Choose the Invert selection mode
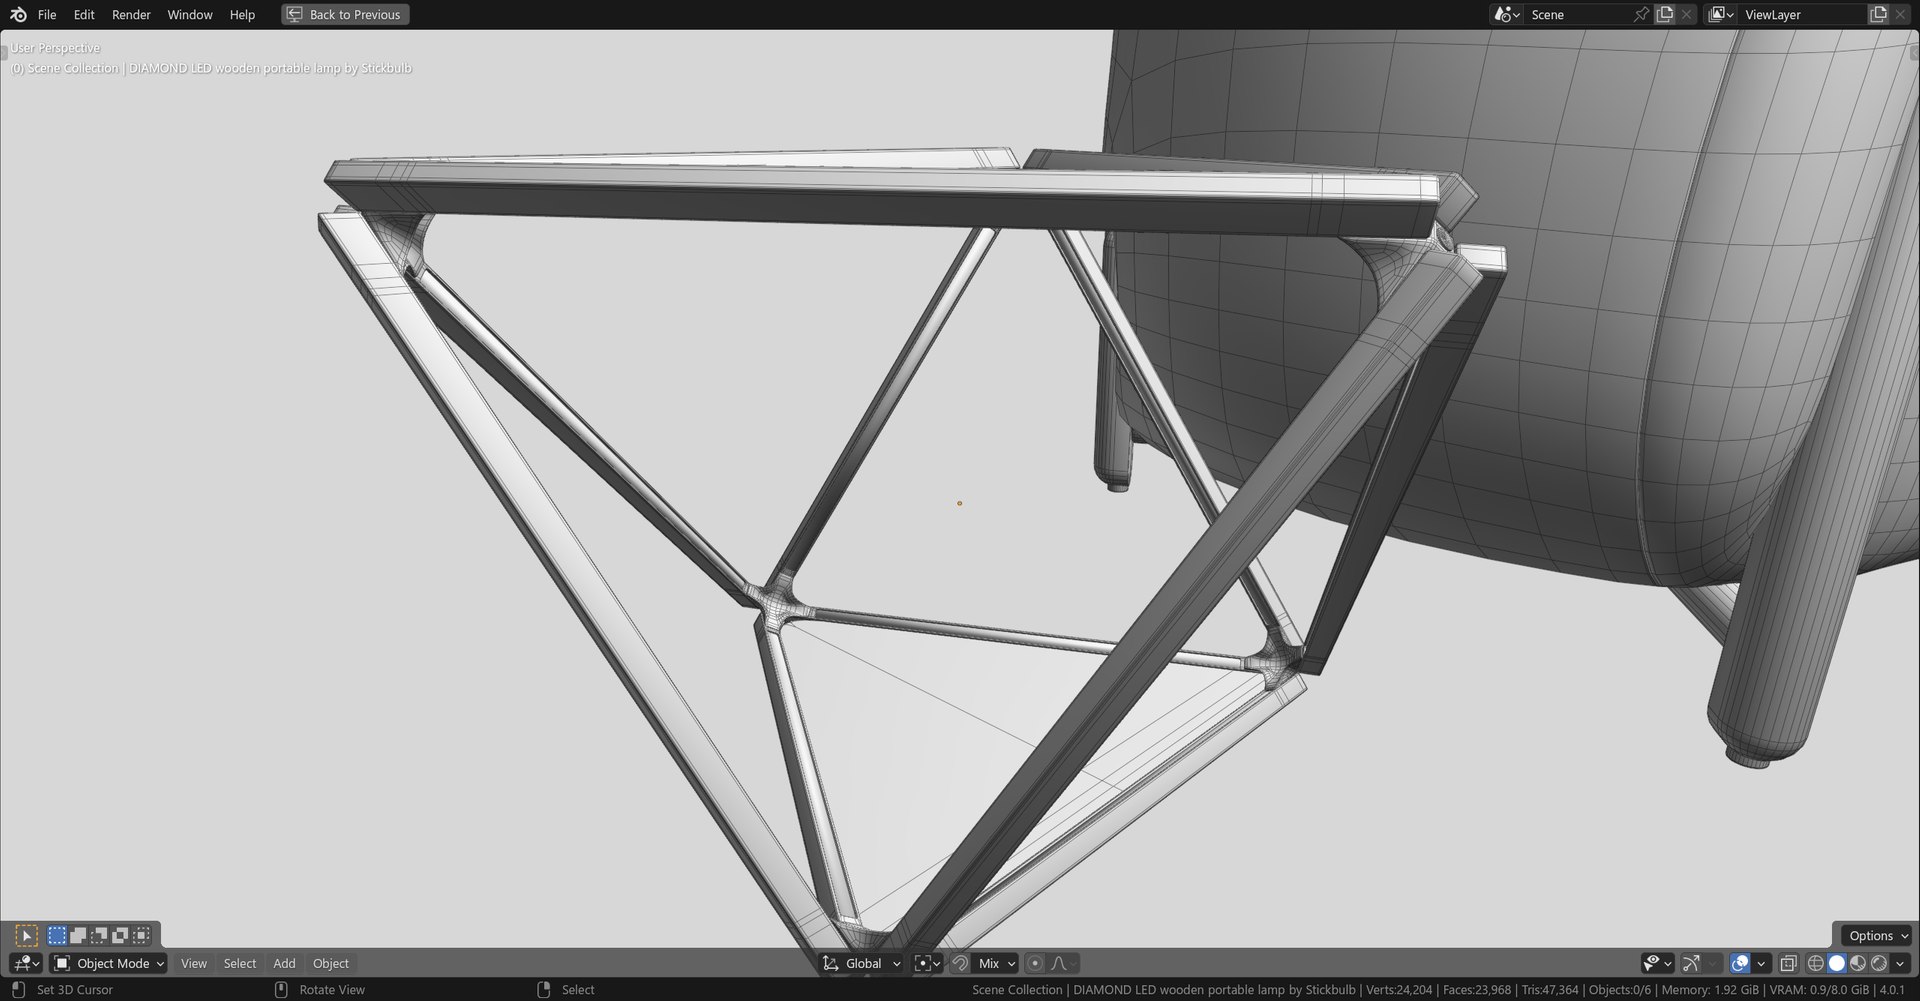The width and height of the screenshot is (1920, 1001). 120,936
